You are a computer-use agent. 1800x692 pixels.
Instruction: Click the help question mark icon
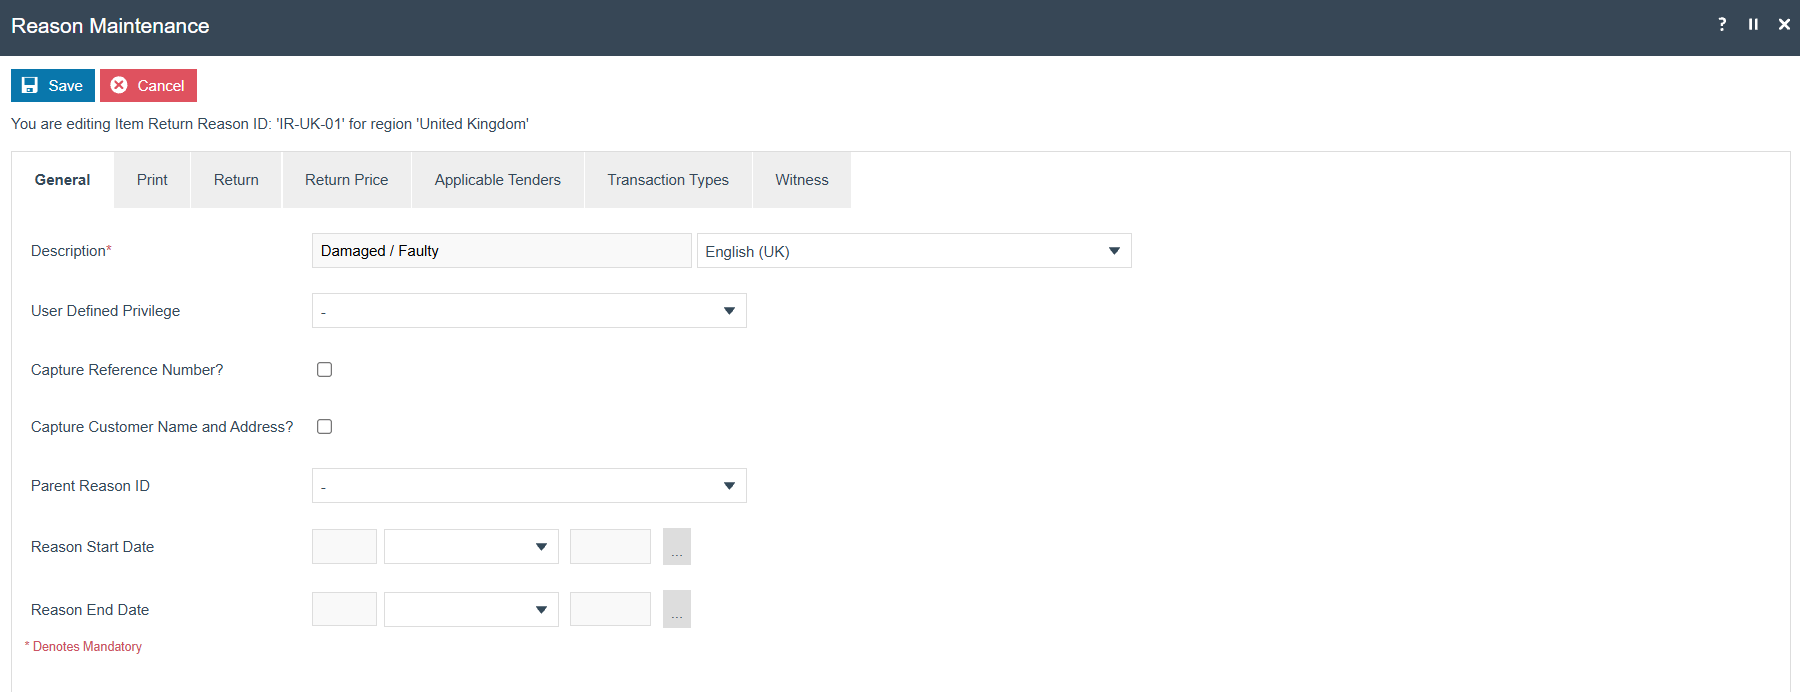point(1722,24)
